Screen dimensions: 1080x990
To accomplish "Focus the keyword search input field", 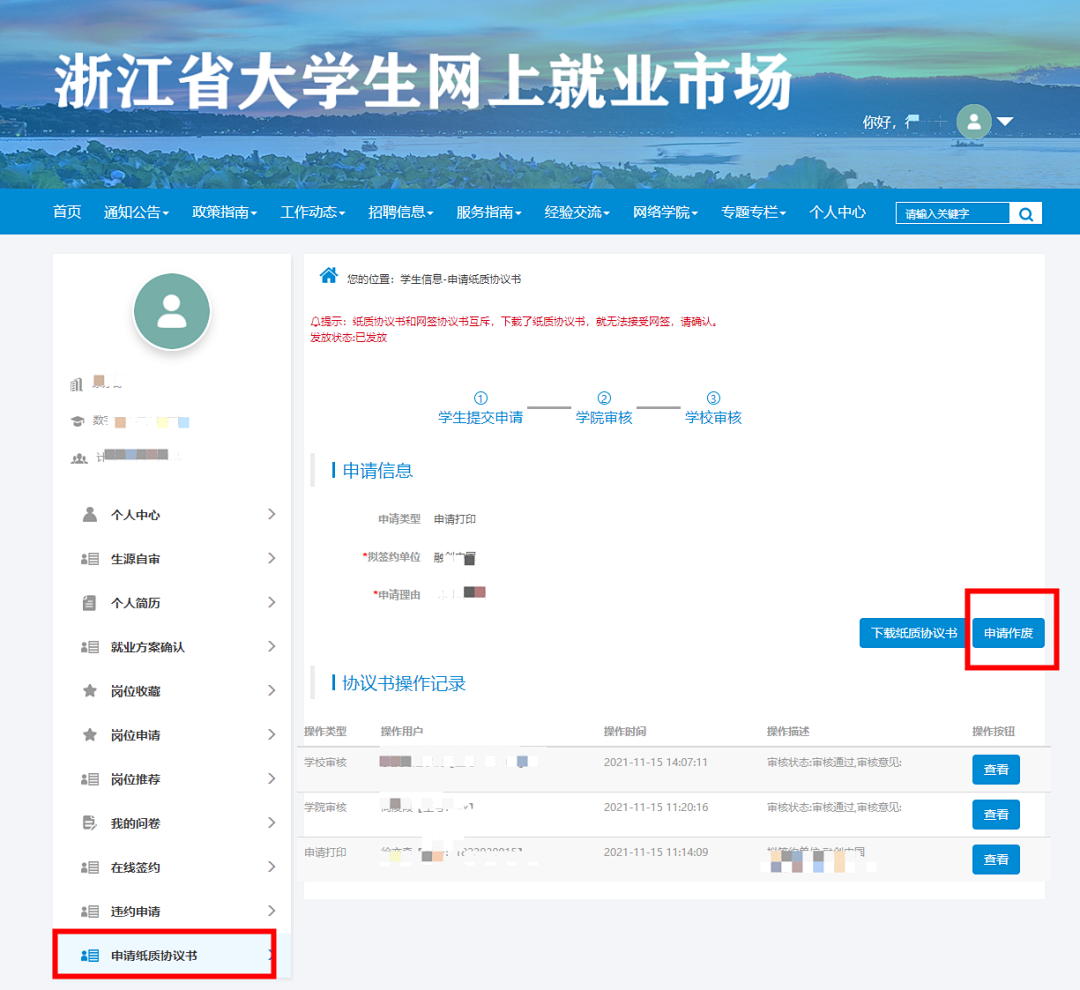I will coord(950,214).
